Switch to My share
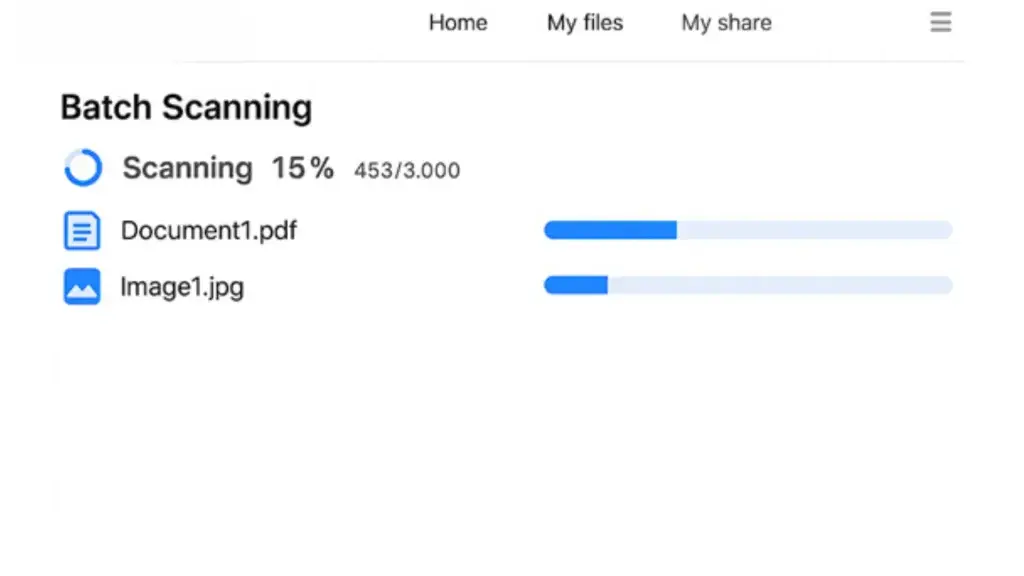 pyautogui.click(x=726, y=22)
